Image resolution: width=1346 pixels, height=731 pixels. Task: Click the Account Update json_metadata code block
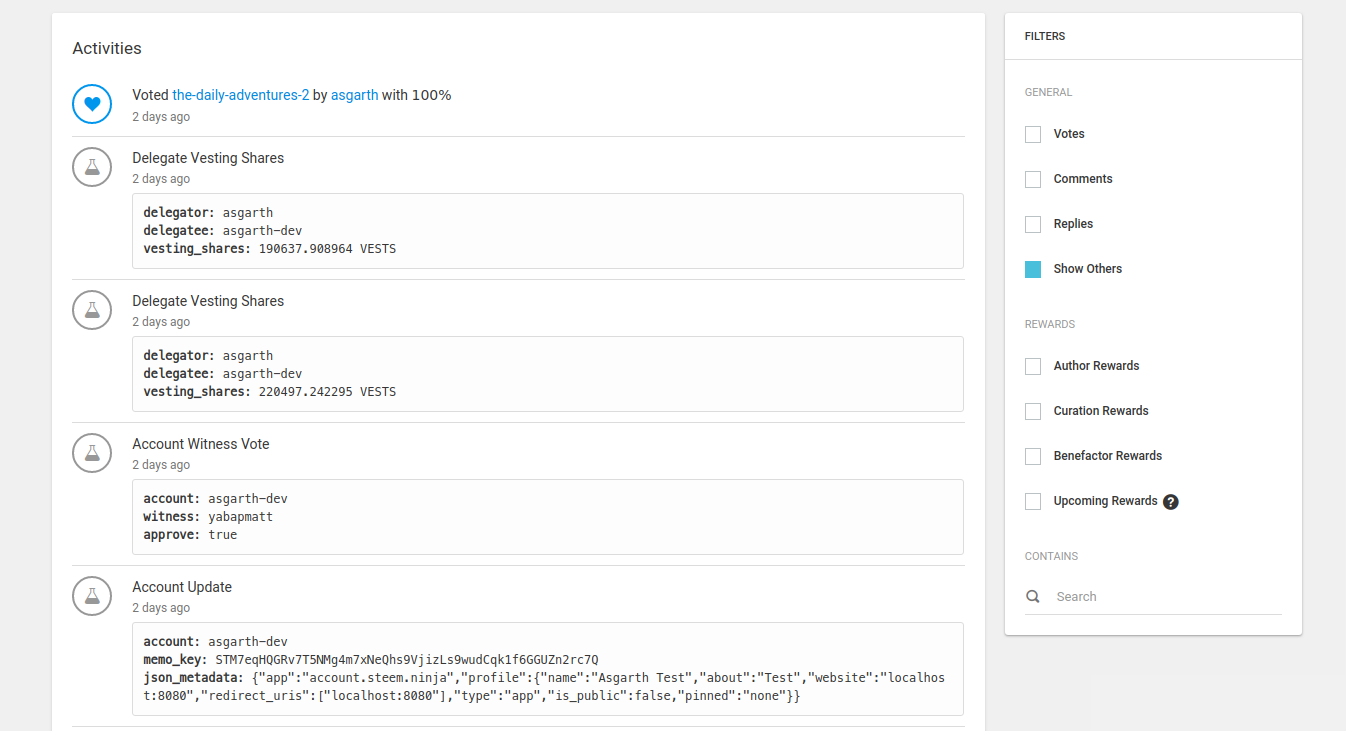click(x=547, y=686)
